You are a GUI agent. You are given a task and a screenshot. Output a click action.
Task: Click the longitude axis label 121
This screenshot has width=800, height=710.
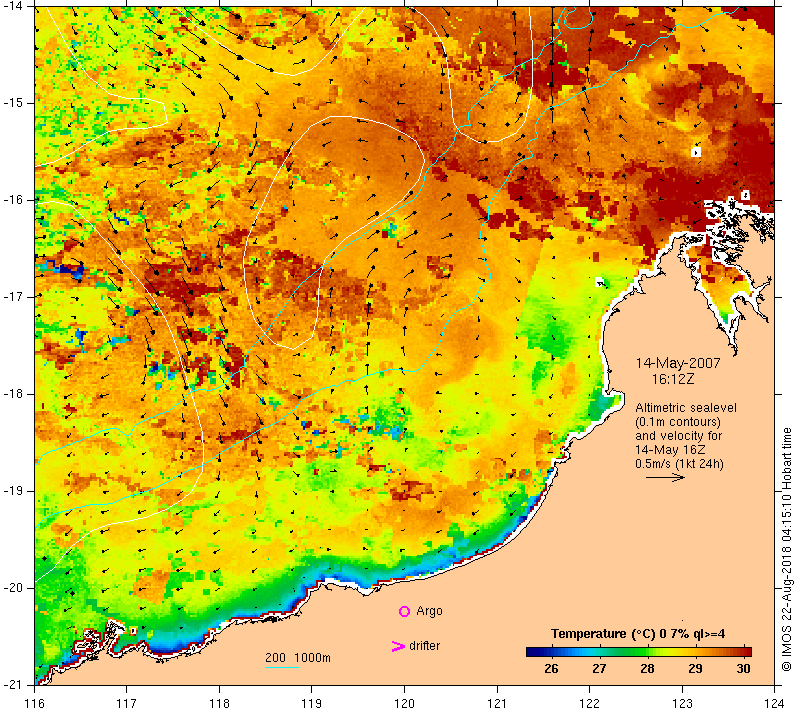[x=497, y=703]
